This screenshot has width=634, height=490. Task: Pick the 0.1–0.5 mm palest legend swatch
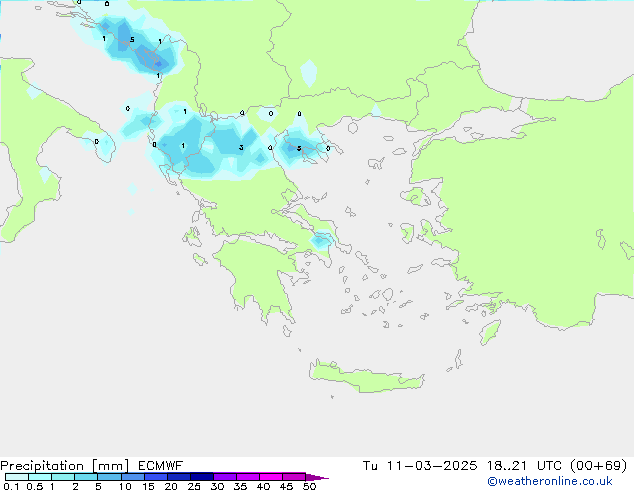pyautogui.click(x=16, y=477)
